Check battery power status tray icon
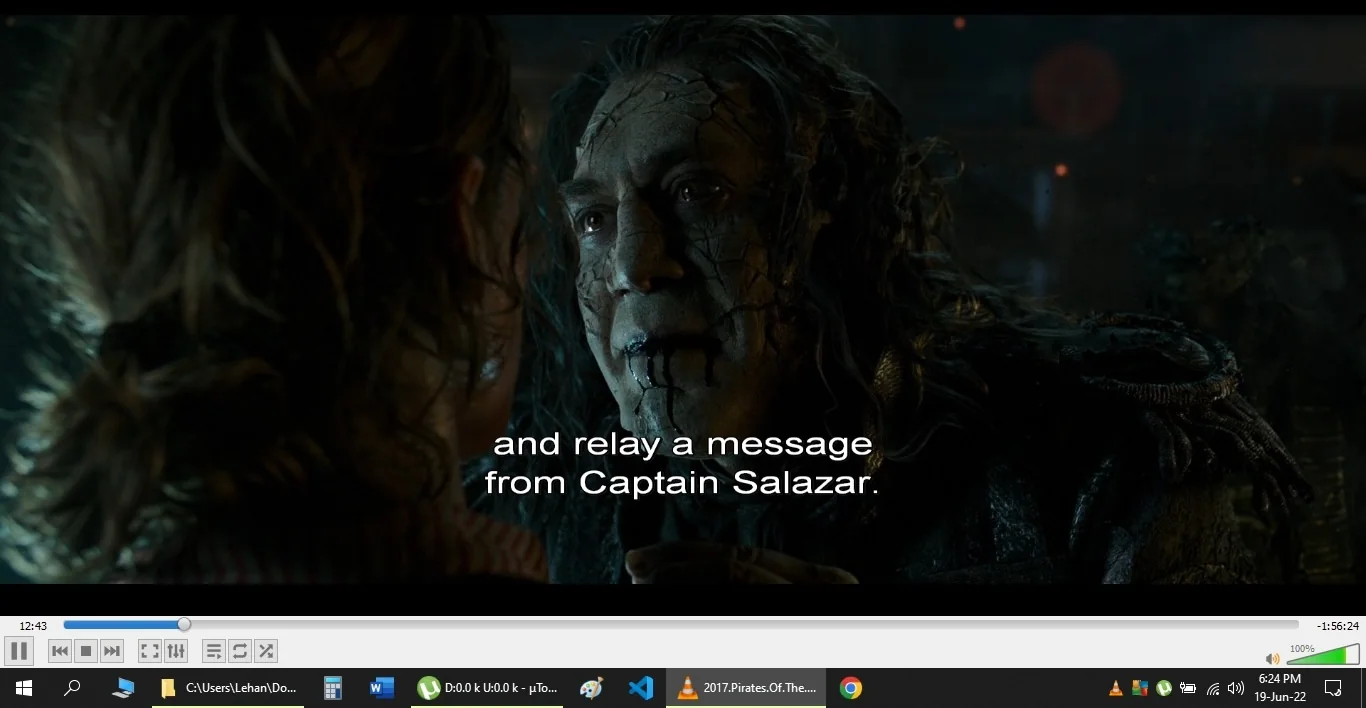The width and height of the screenshot is (1366, 708). [1188, 688]
